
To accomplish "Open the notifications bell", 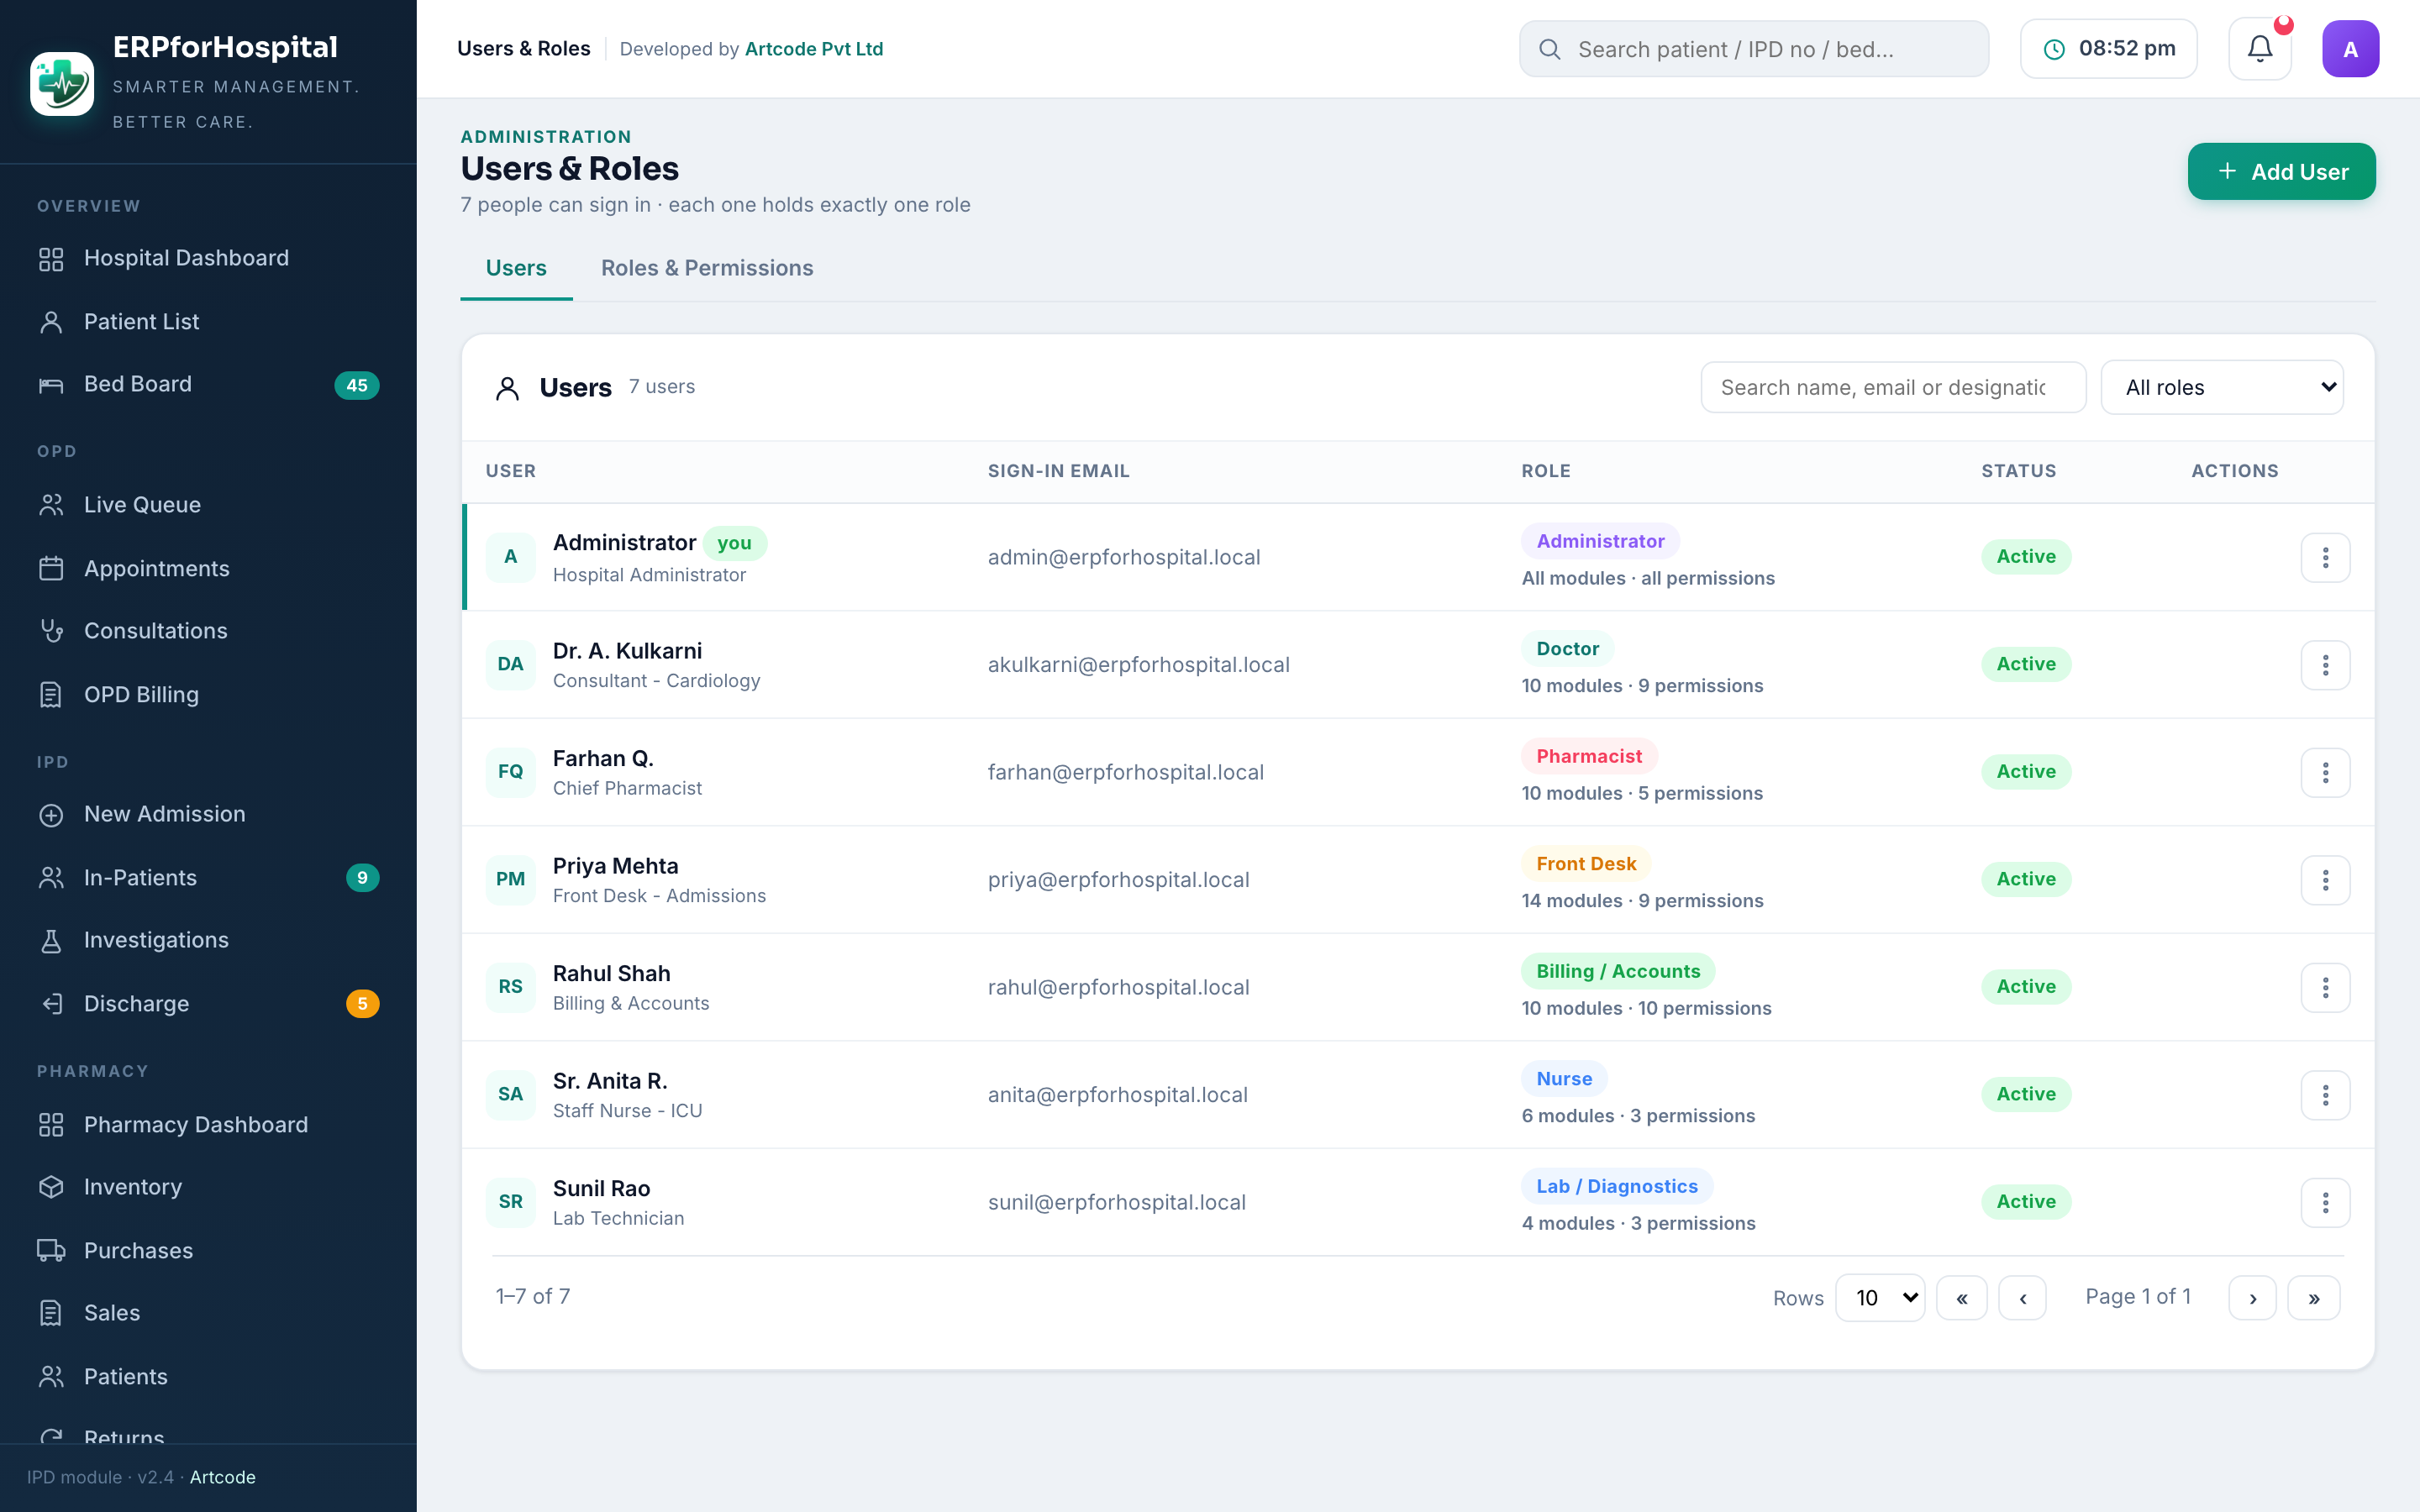I will click(2260, 49).
